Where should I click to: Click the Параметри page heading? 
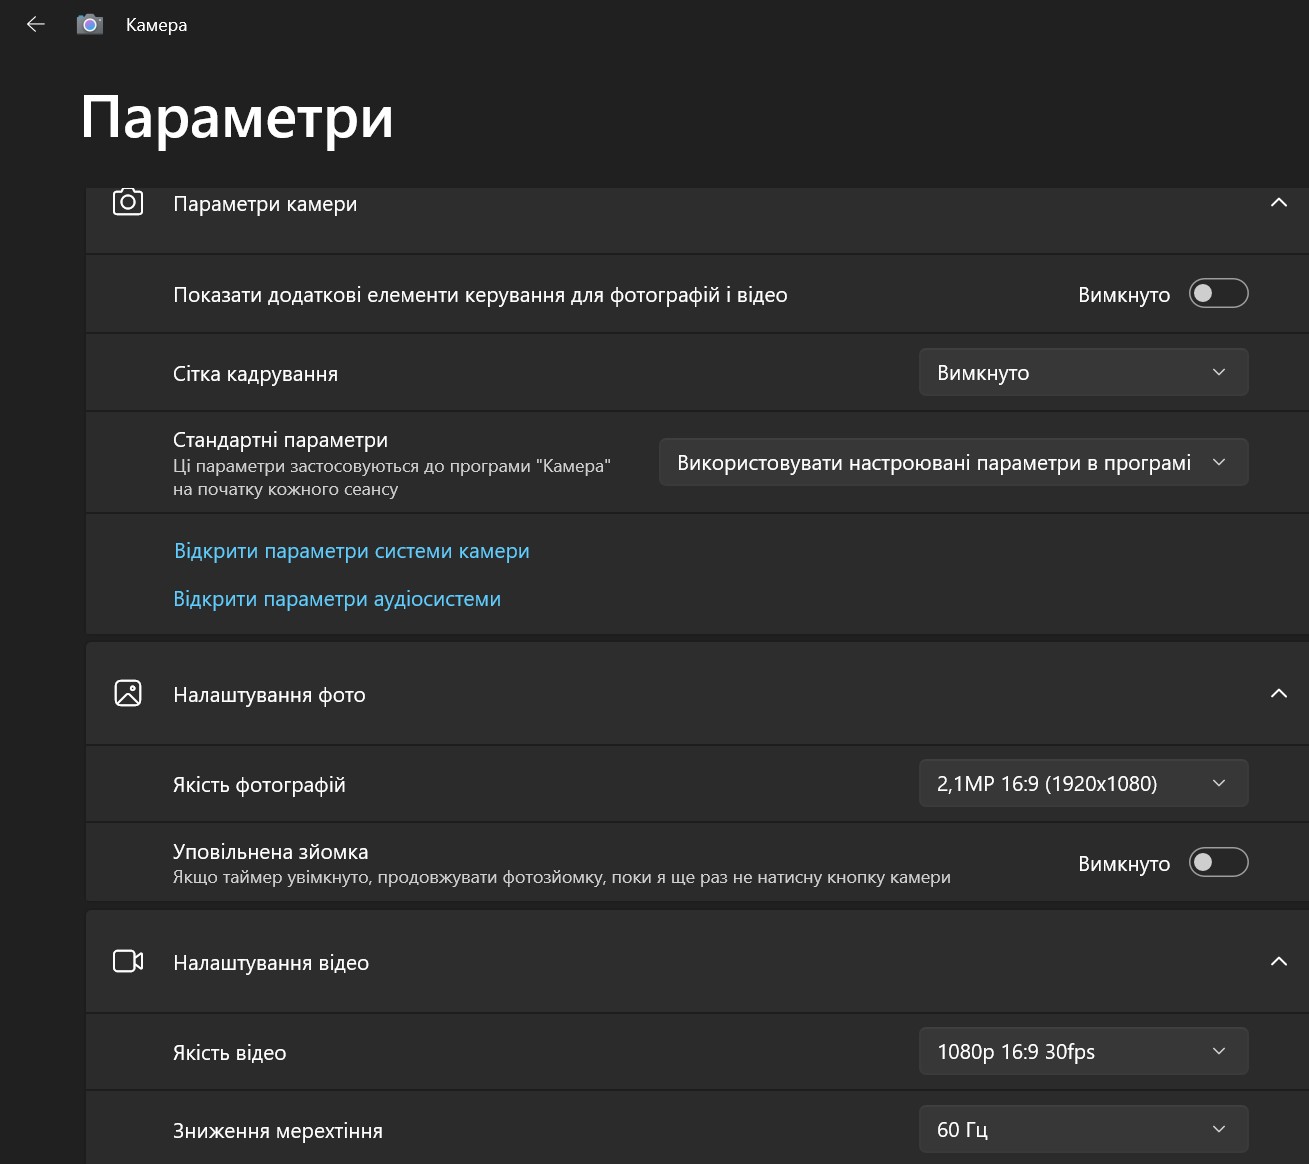pos(237,118)
